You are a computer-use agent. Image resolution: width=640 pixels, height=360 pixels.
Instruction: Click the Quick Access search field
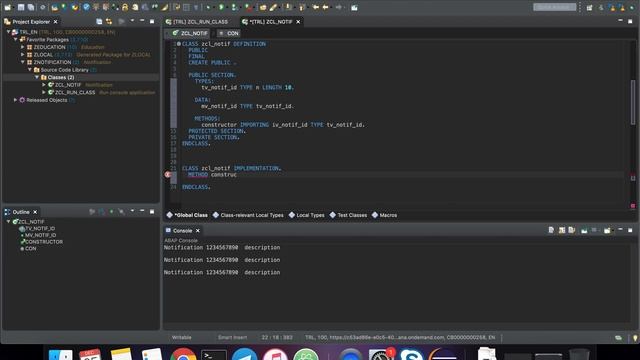554,7
